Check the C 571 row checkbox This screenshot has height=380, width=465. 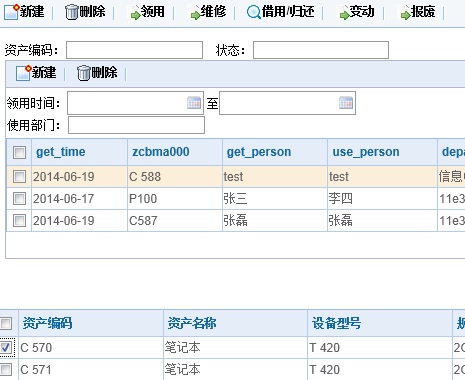[6, 369]
